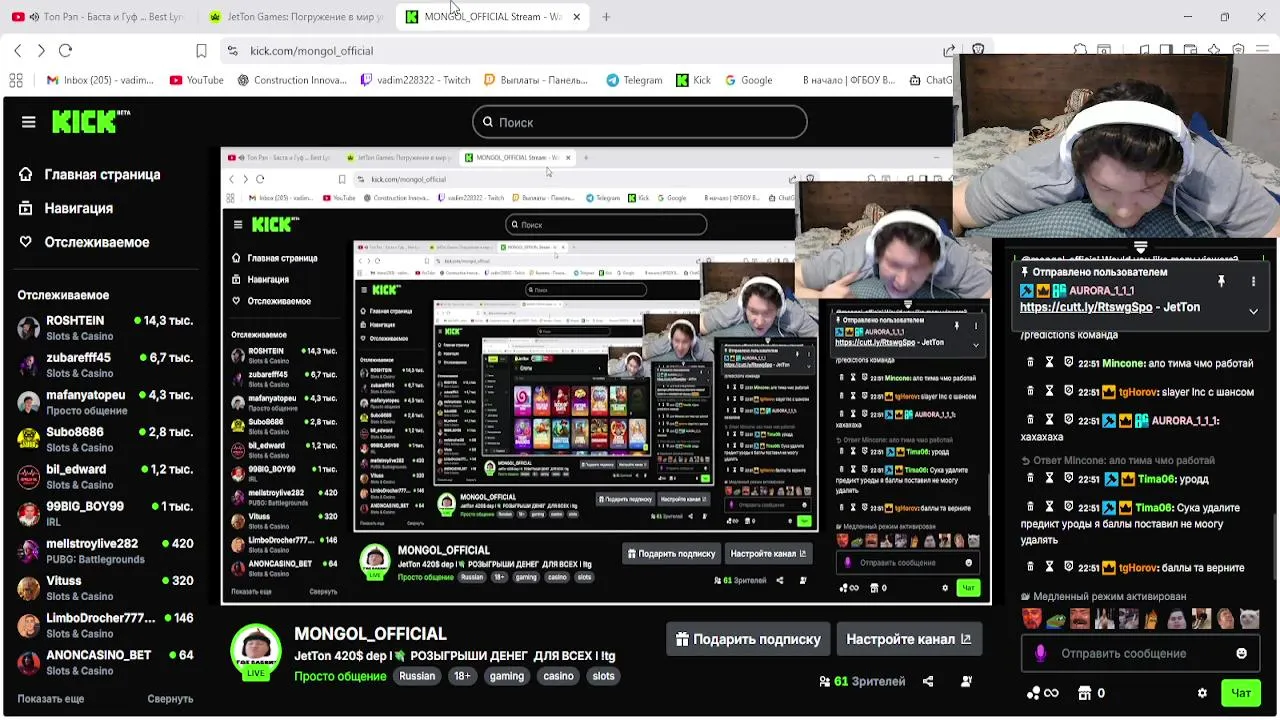Click the Kick search field Поиск
The image size is (1280, 720).
click(640, 122)
